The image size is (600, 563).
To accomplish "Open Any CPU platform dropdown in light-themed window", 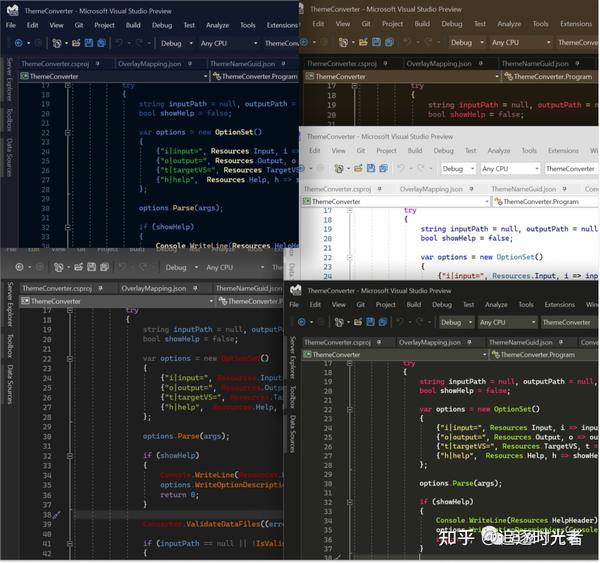I will coord(508,169).
